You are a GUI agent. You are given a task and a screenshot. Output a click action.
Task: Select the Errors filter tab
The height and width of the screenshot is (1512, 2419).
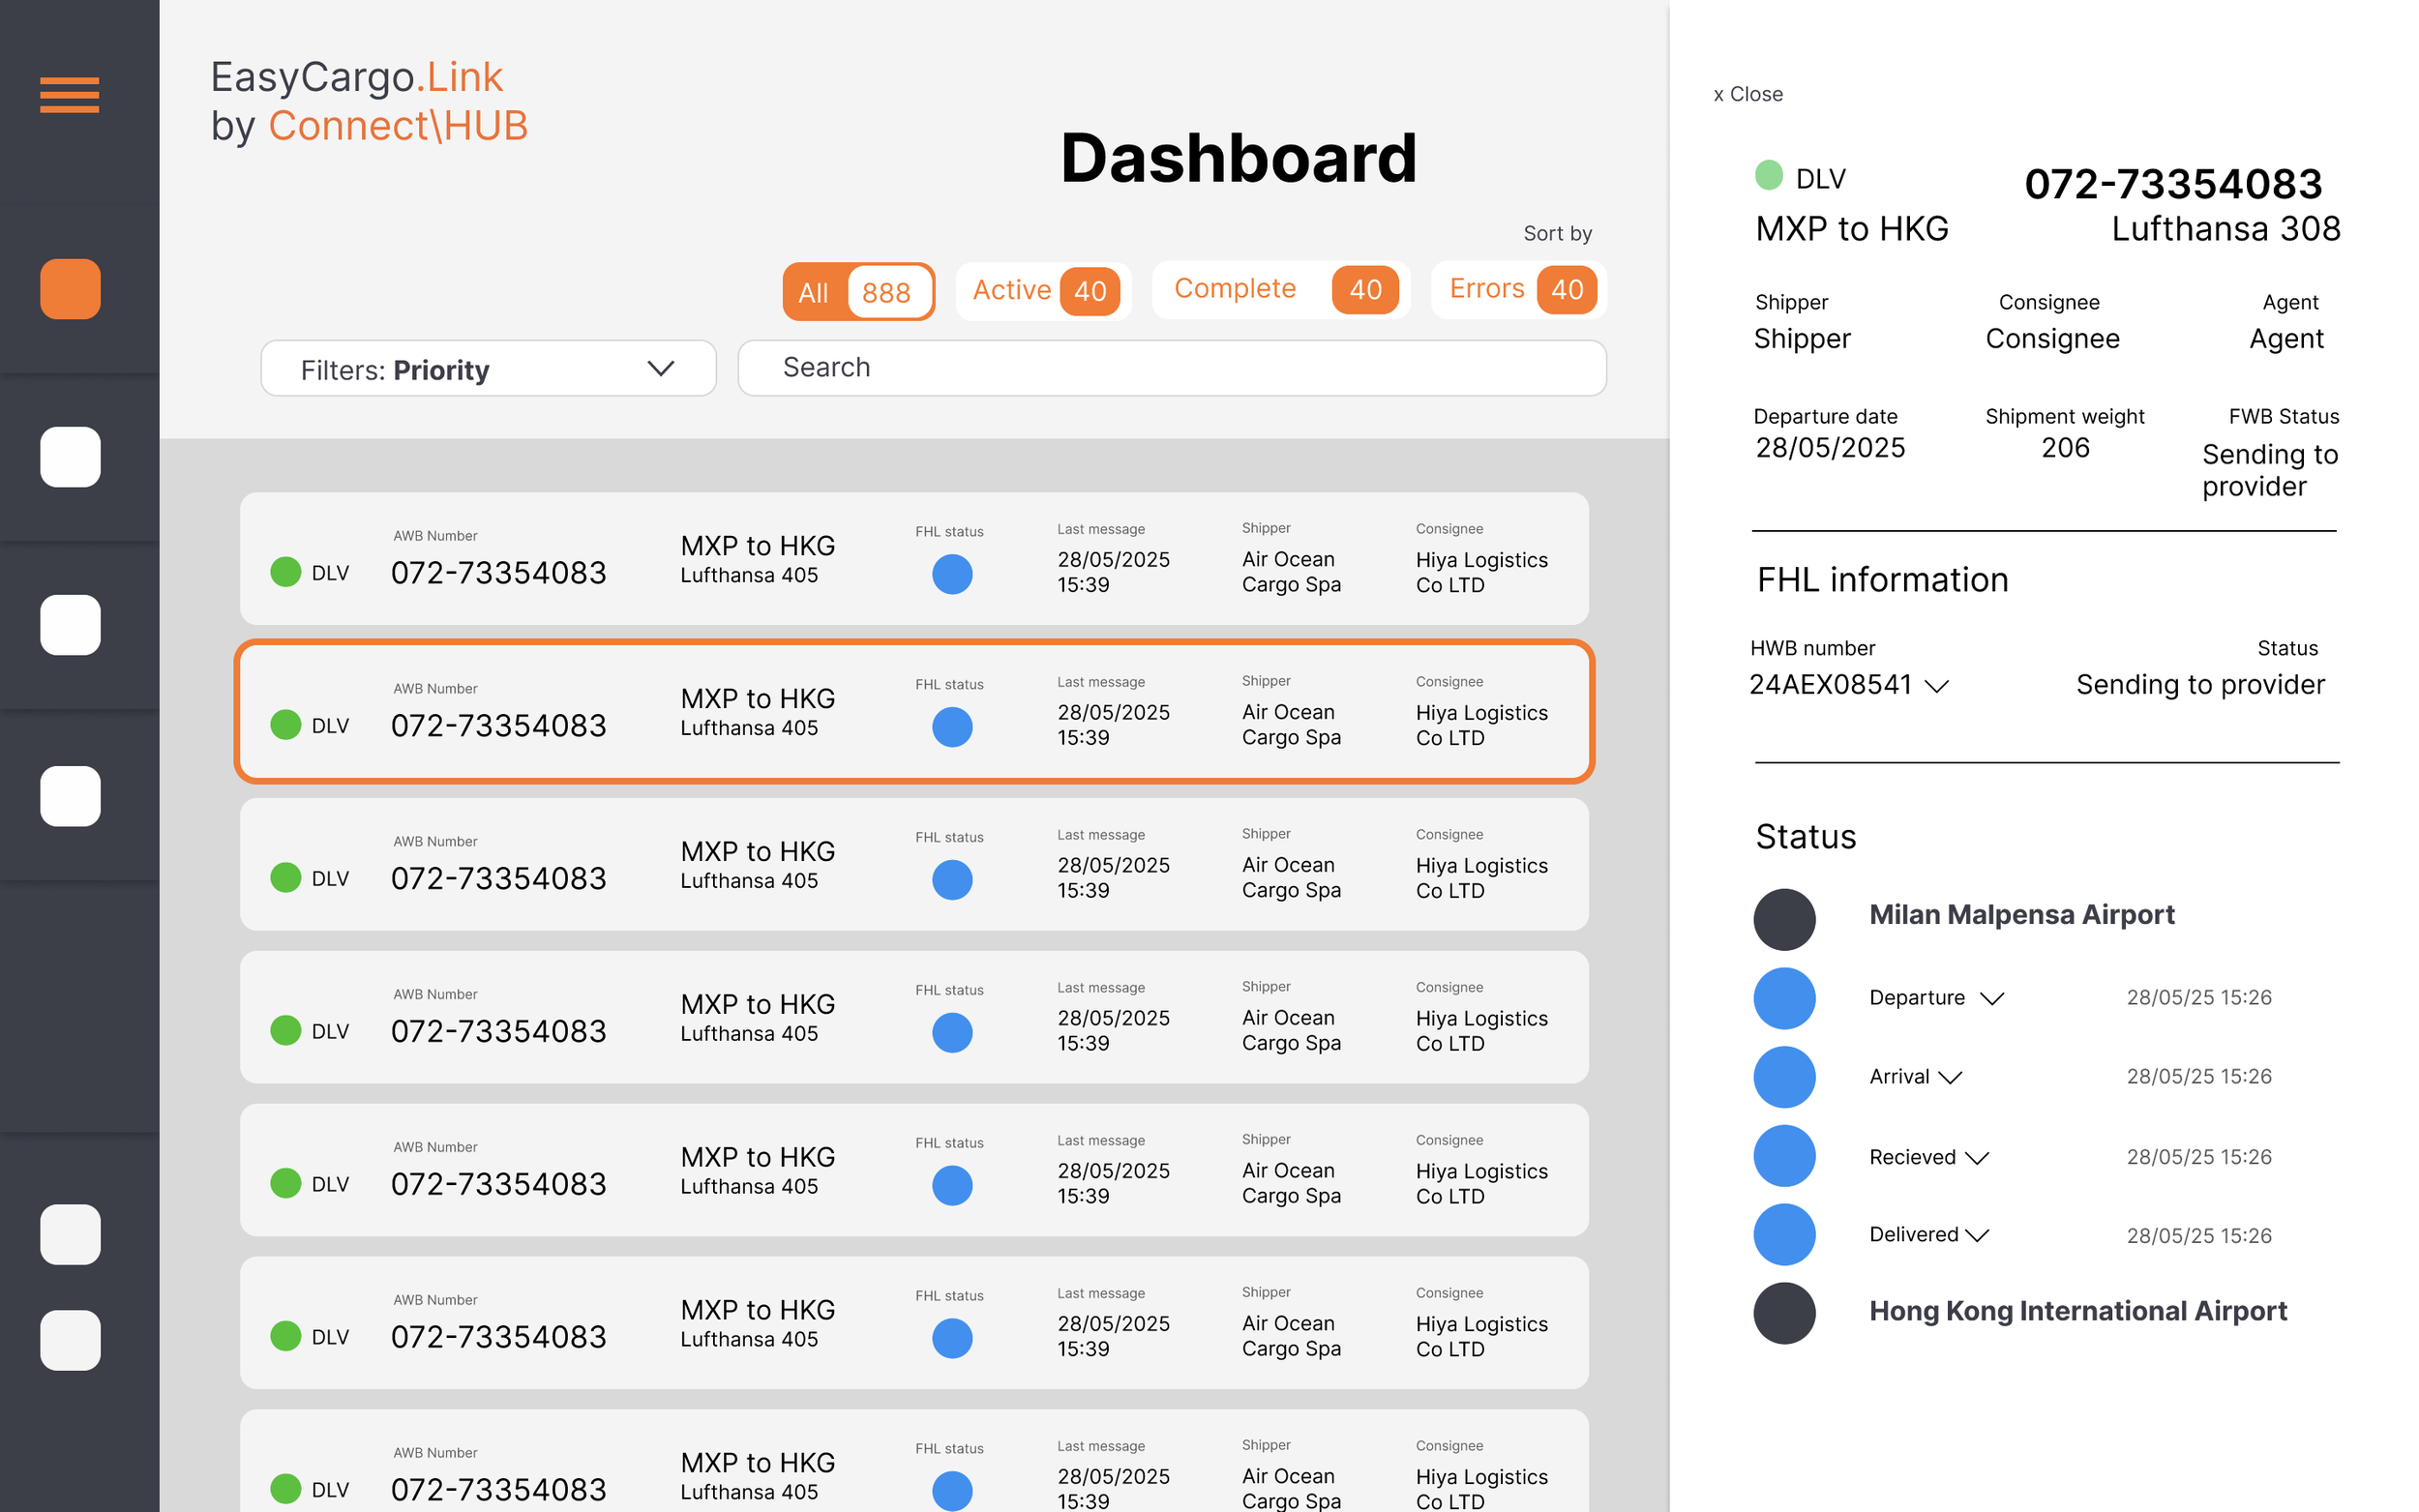1517,290
